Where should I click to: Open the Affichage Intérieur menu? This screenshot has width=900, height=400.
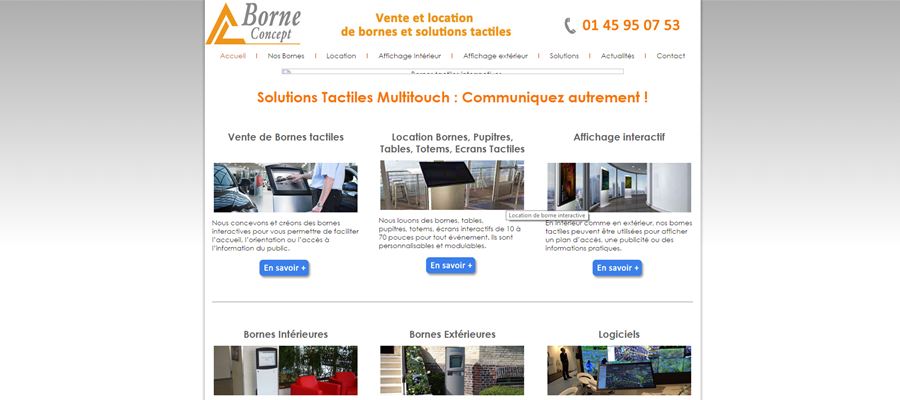click(x=410, y=56)
